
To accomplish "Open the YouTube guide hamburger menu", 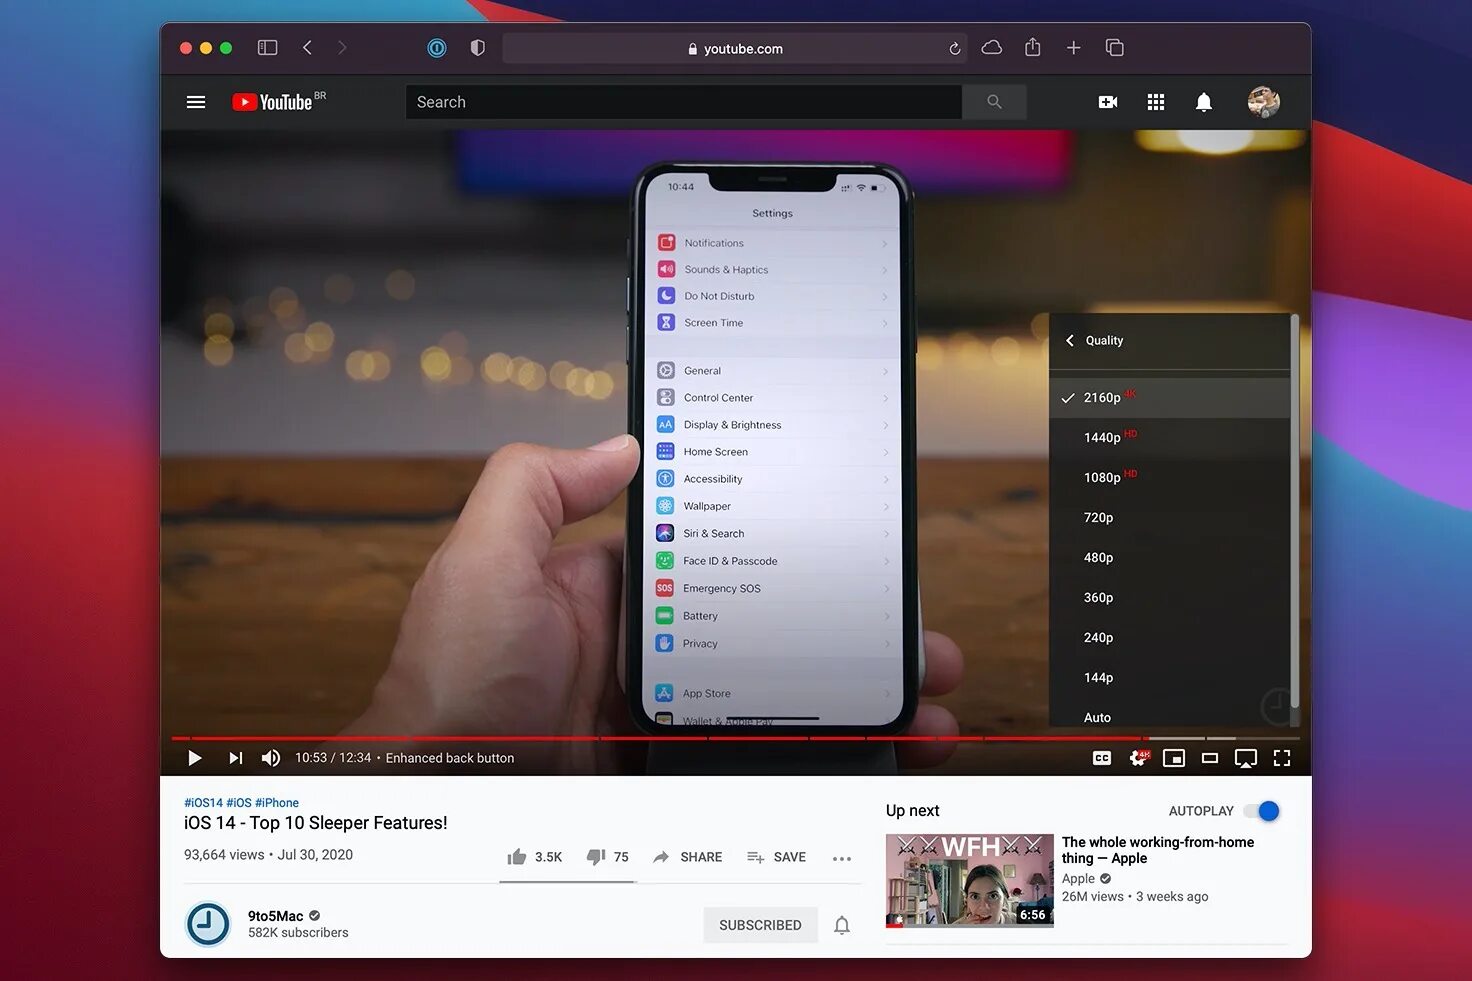I will coord(196,102).
